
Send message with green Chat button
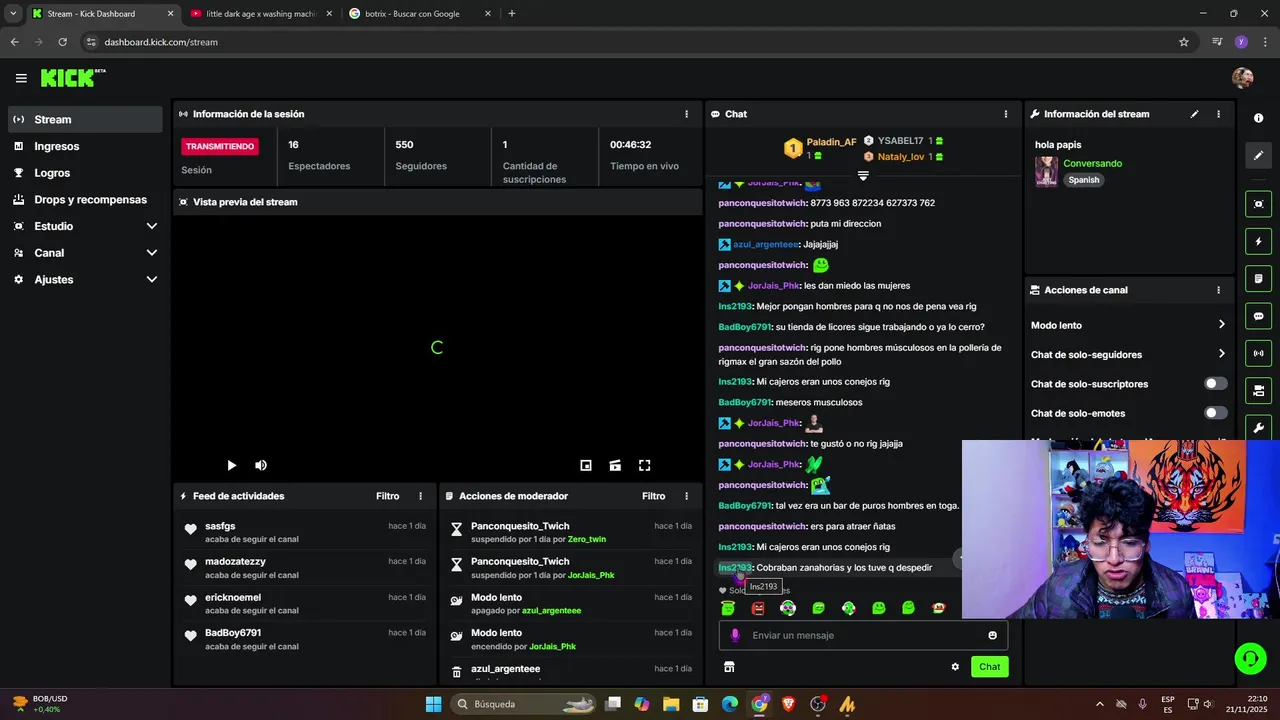(989, 667)
